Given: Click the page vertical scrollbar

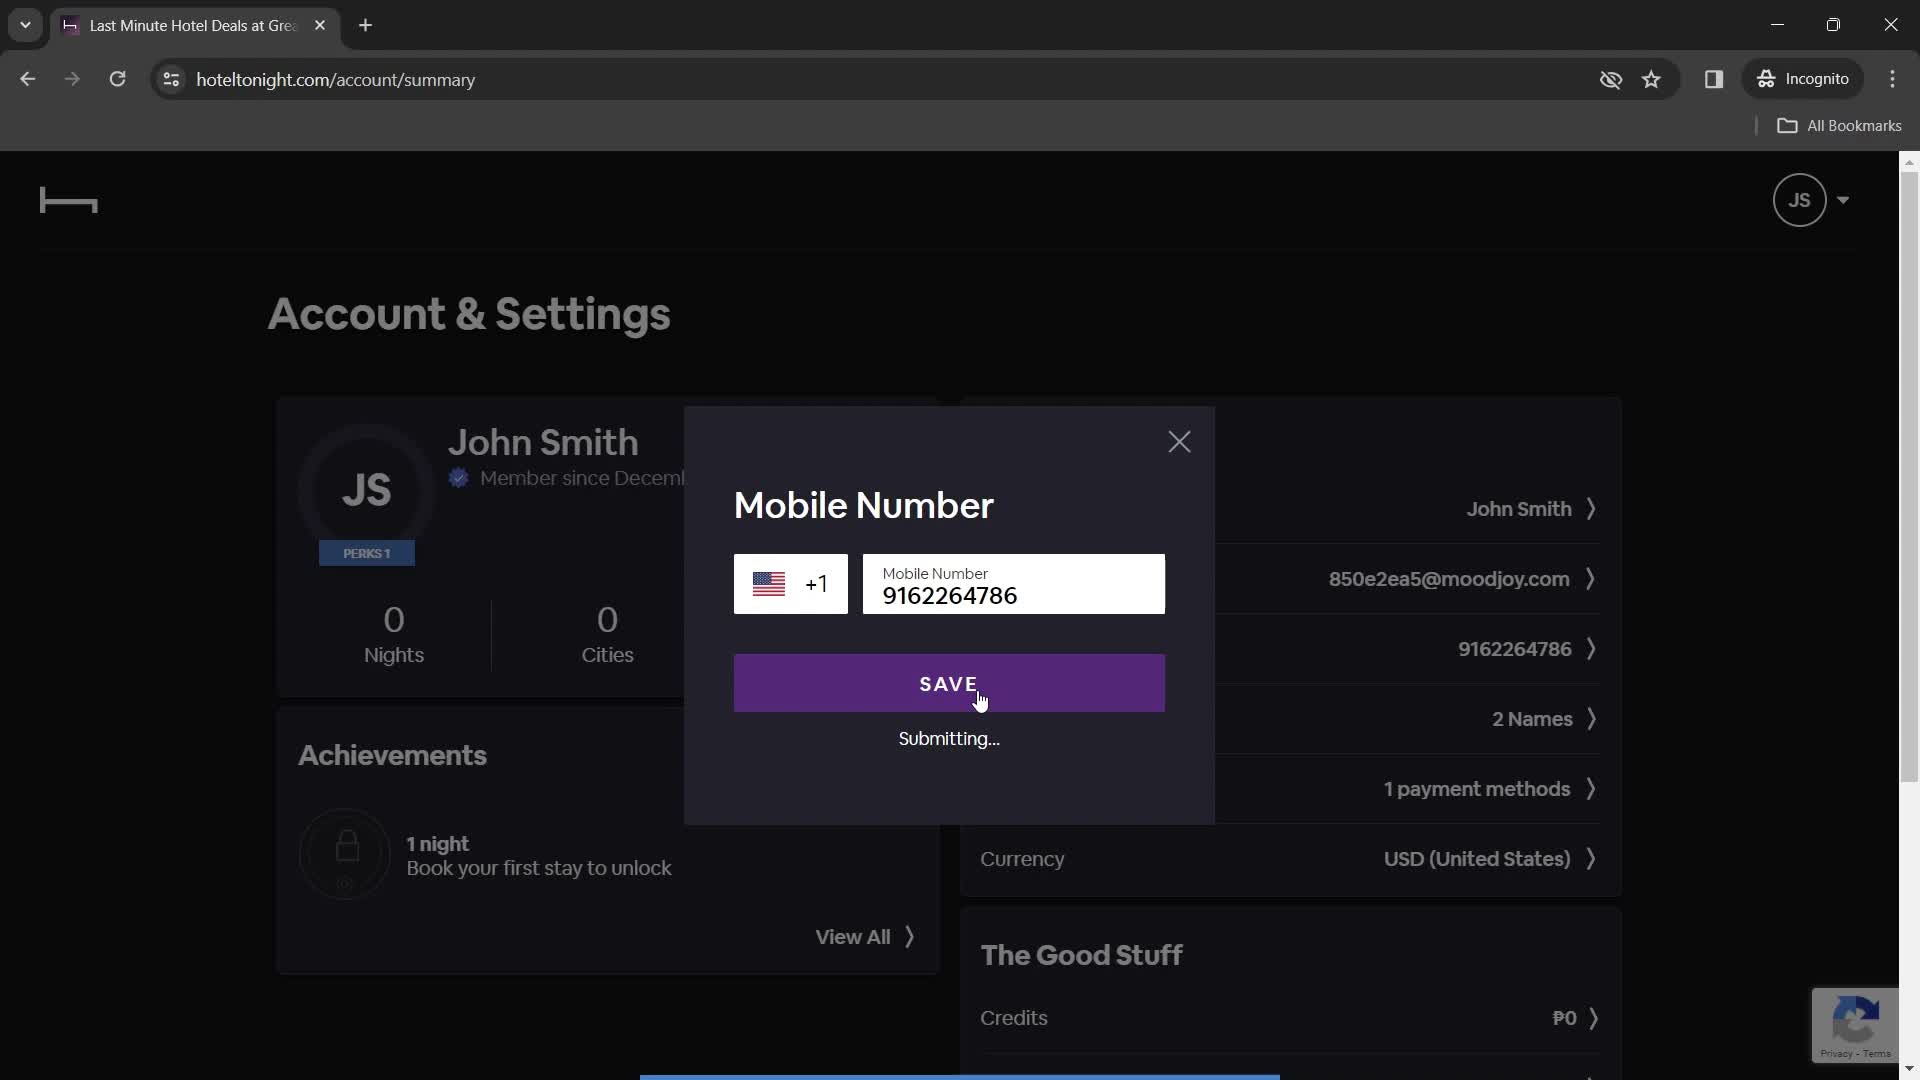Looking at the screenshot, I should click(x=1909, y=477).
